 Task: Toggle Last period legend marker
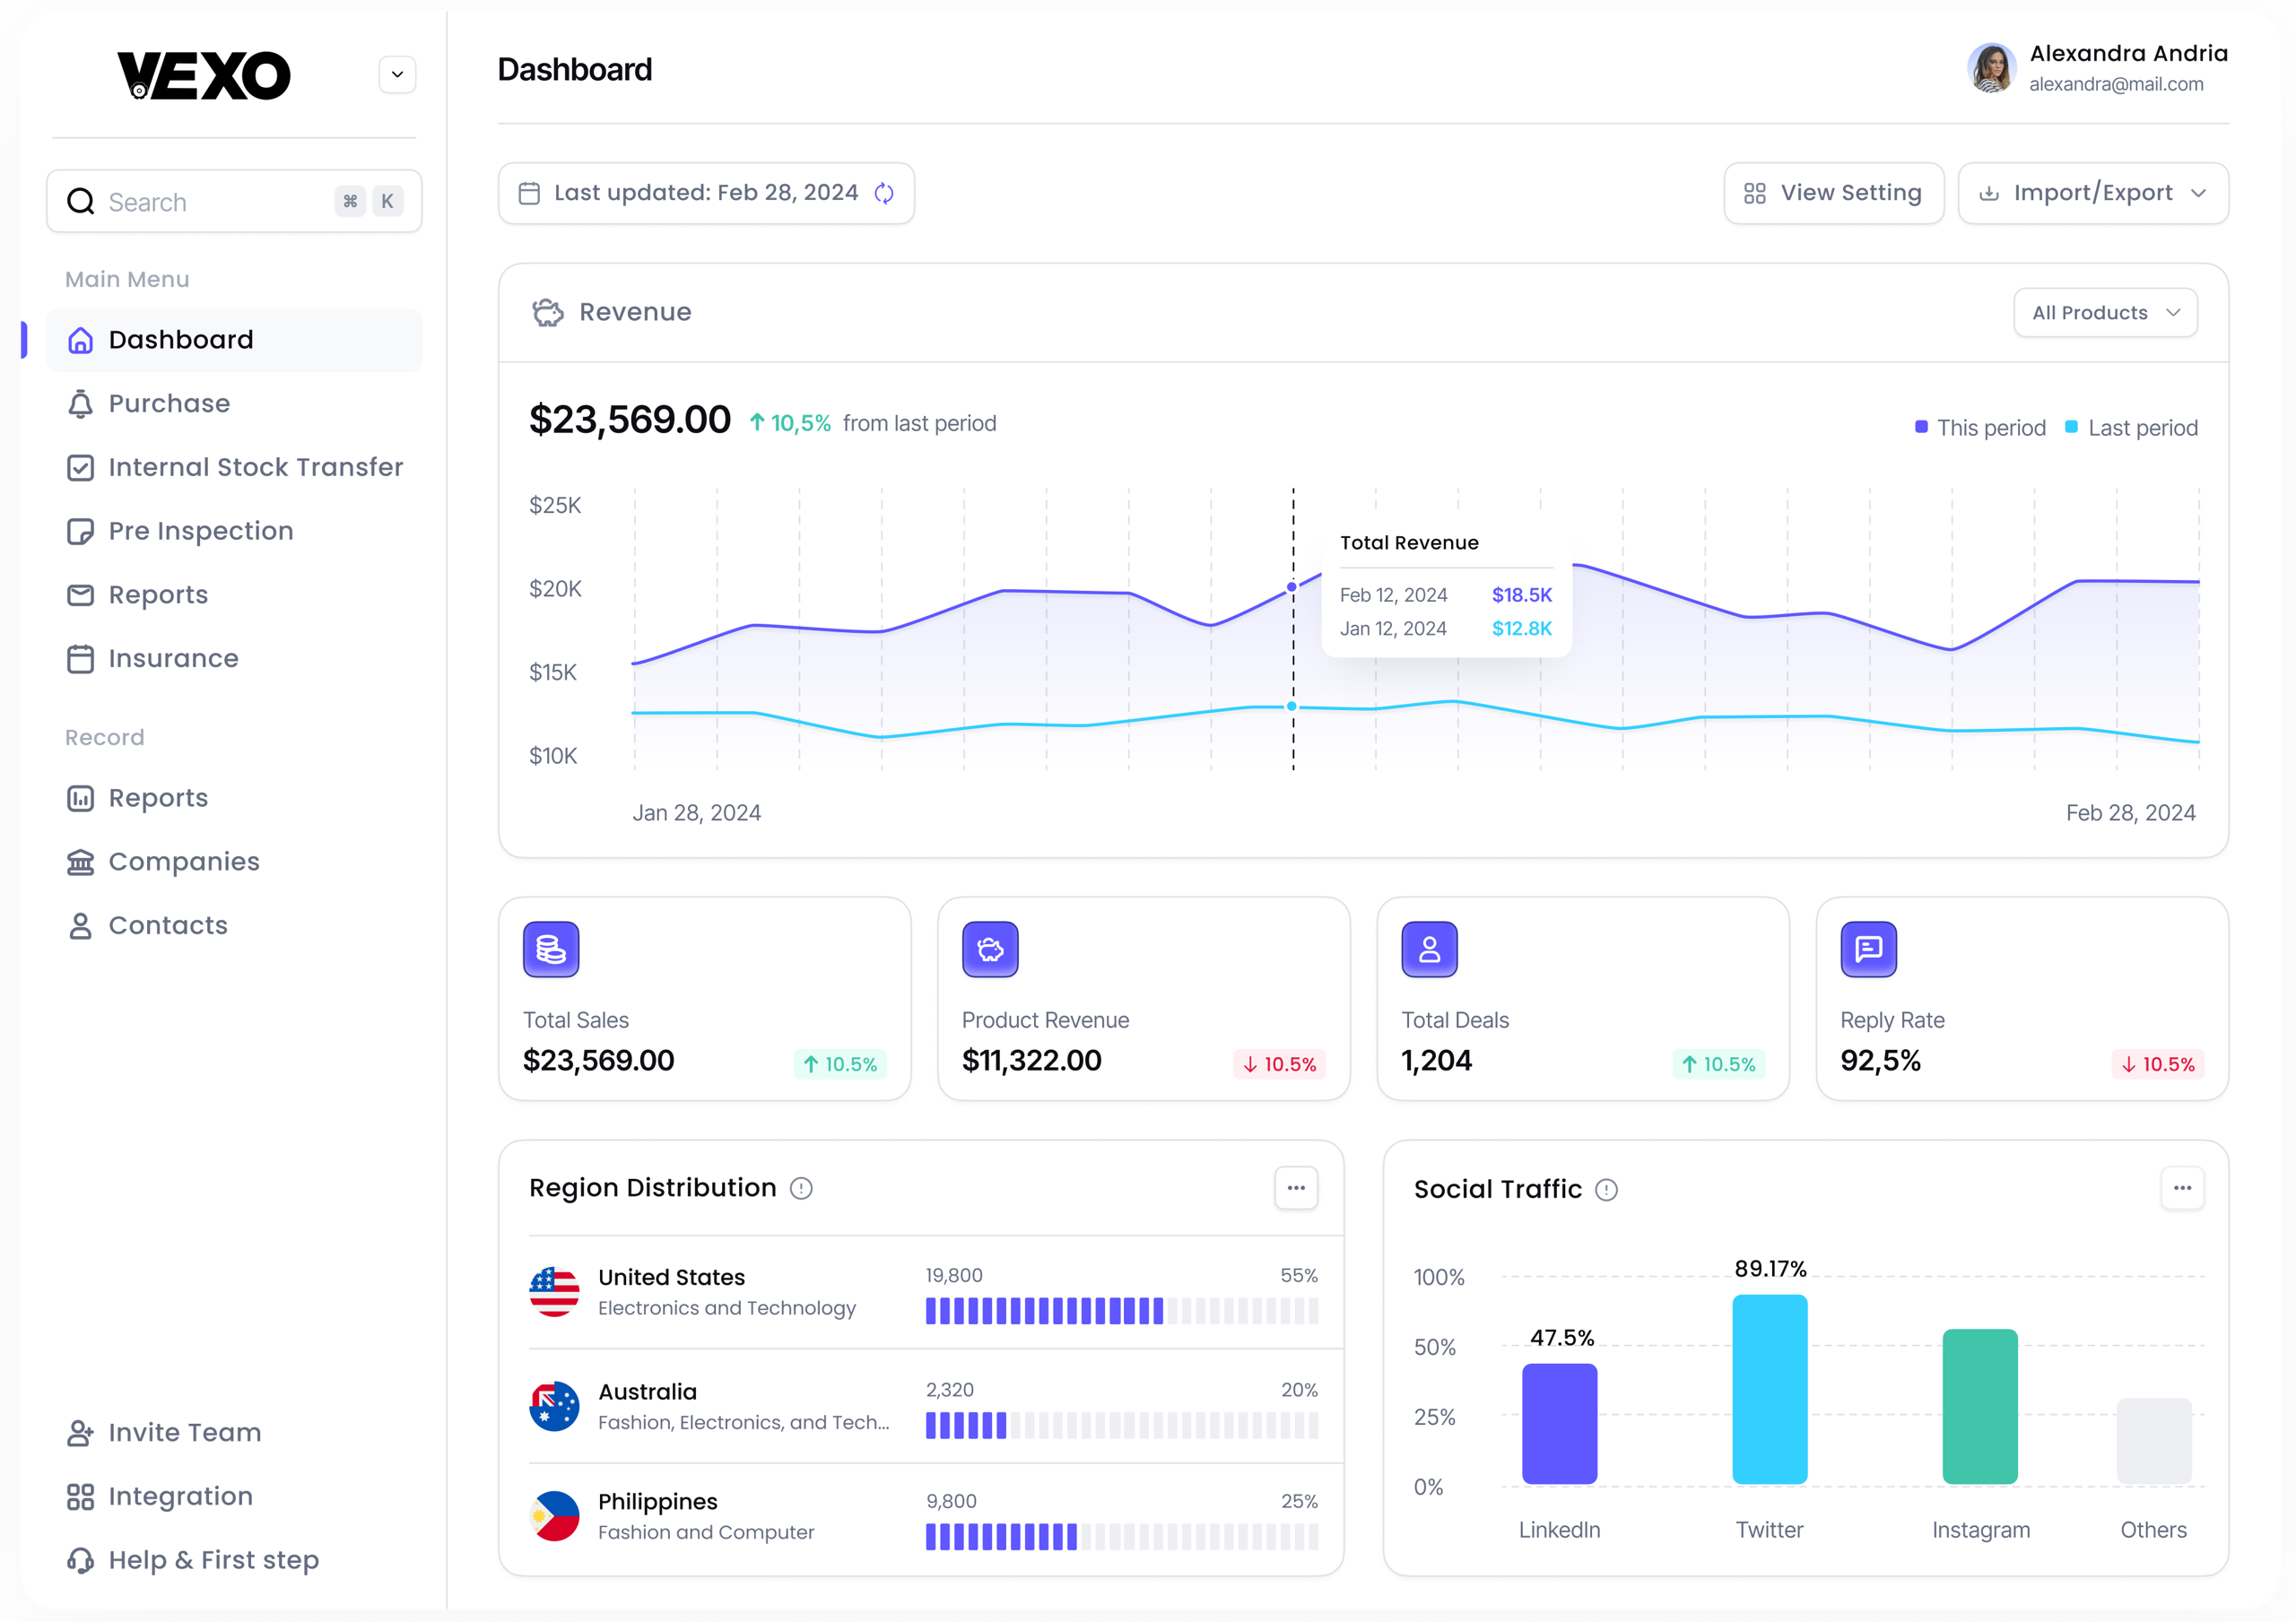2071,427
